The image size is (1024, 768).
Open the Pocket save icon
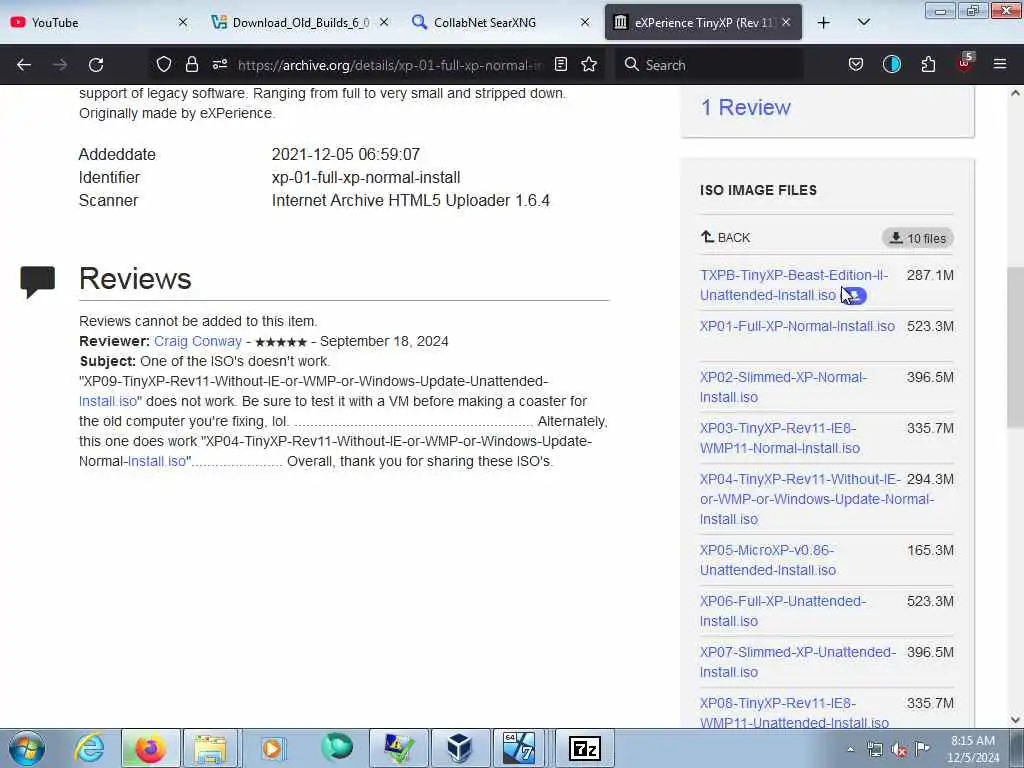point(856,64)
